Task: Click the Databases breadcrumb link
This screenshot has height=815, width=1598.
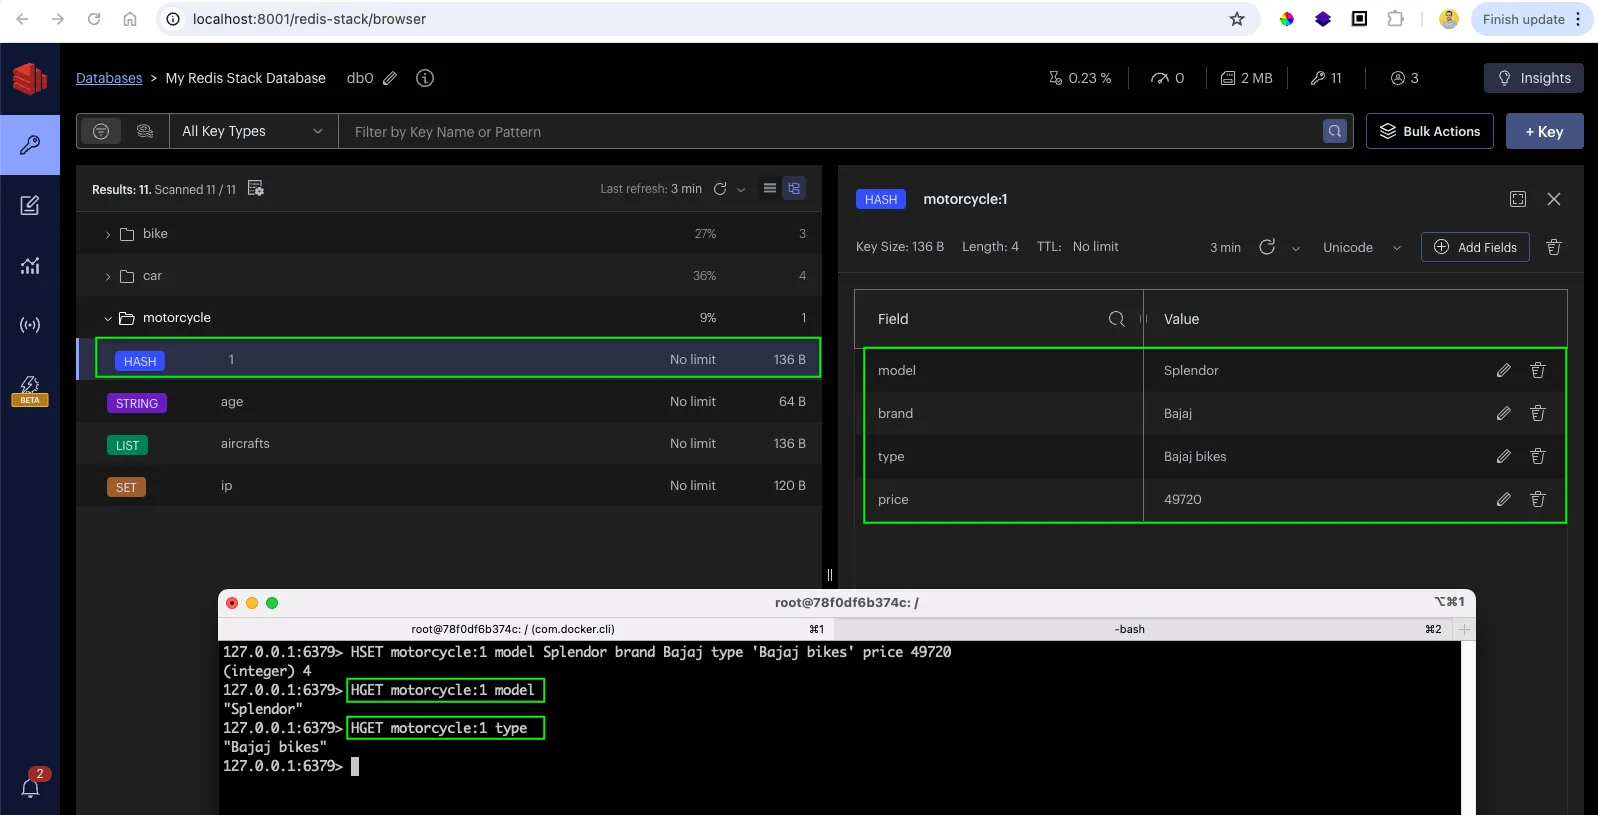Action: 109,78
